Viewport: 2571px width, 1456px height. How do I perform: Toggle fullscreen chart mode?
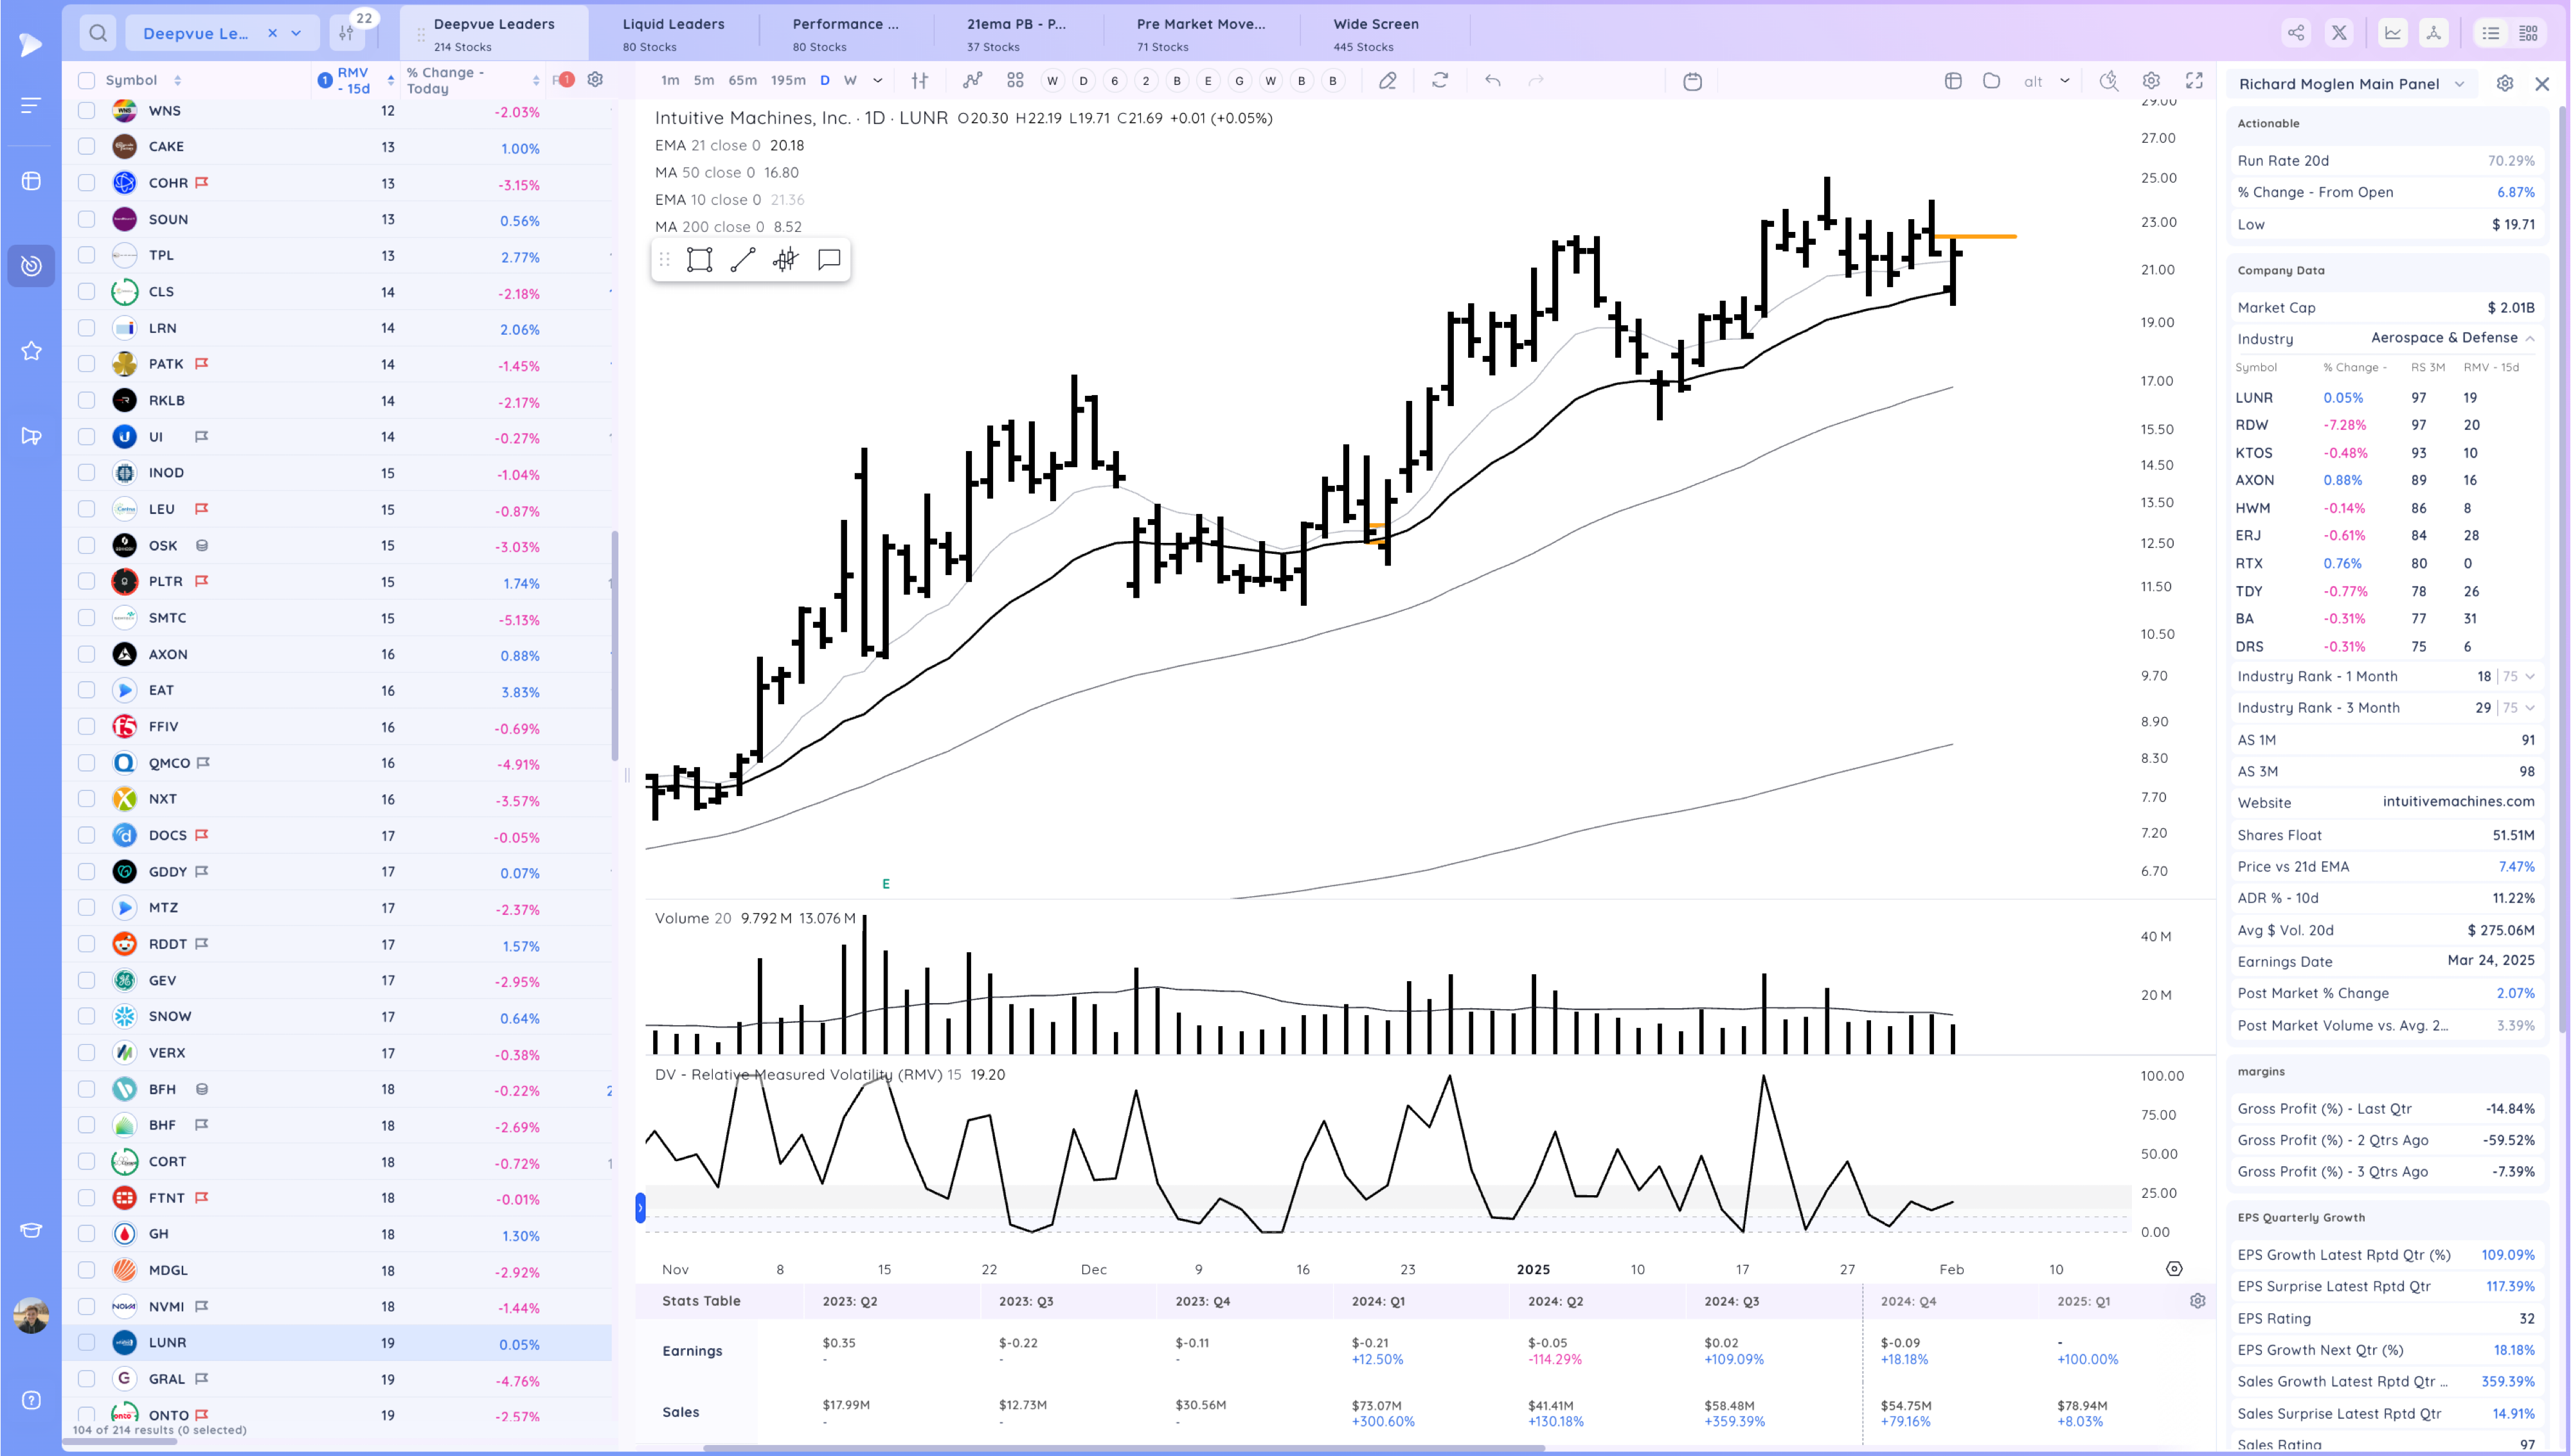[2194, 81]
